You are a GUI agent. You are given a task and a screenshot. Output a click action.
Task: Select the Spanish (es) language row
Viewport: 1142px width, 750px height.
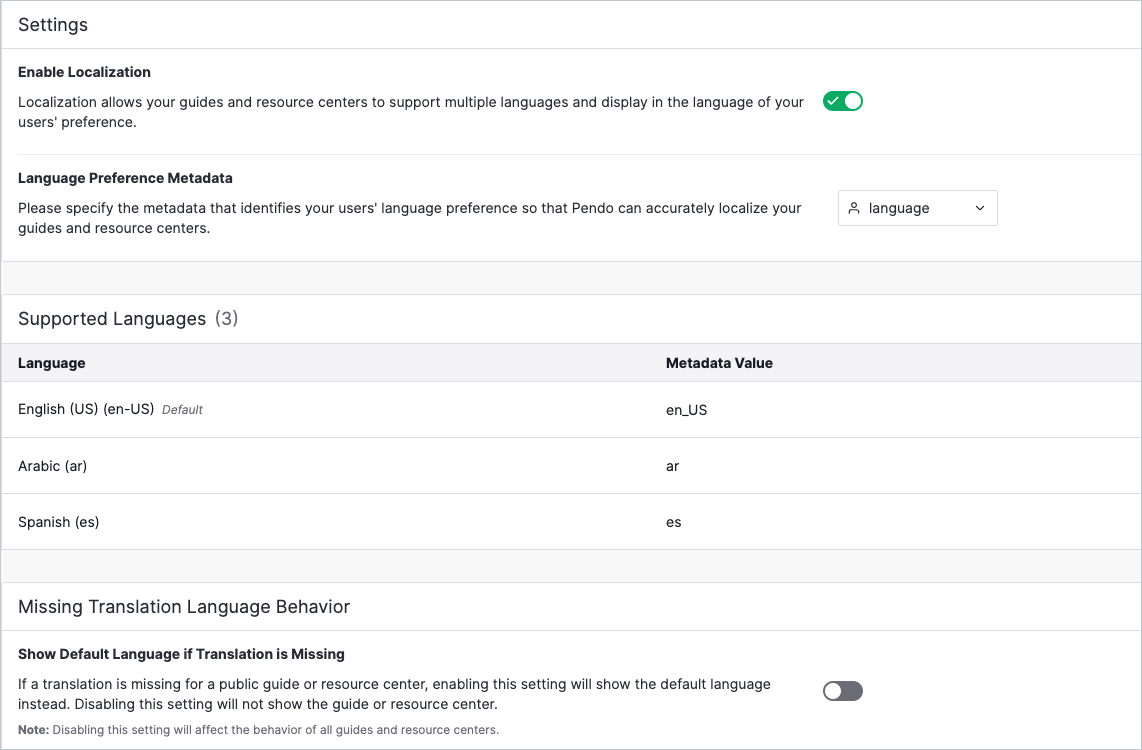(x=59, y=522)
